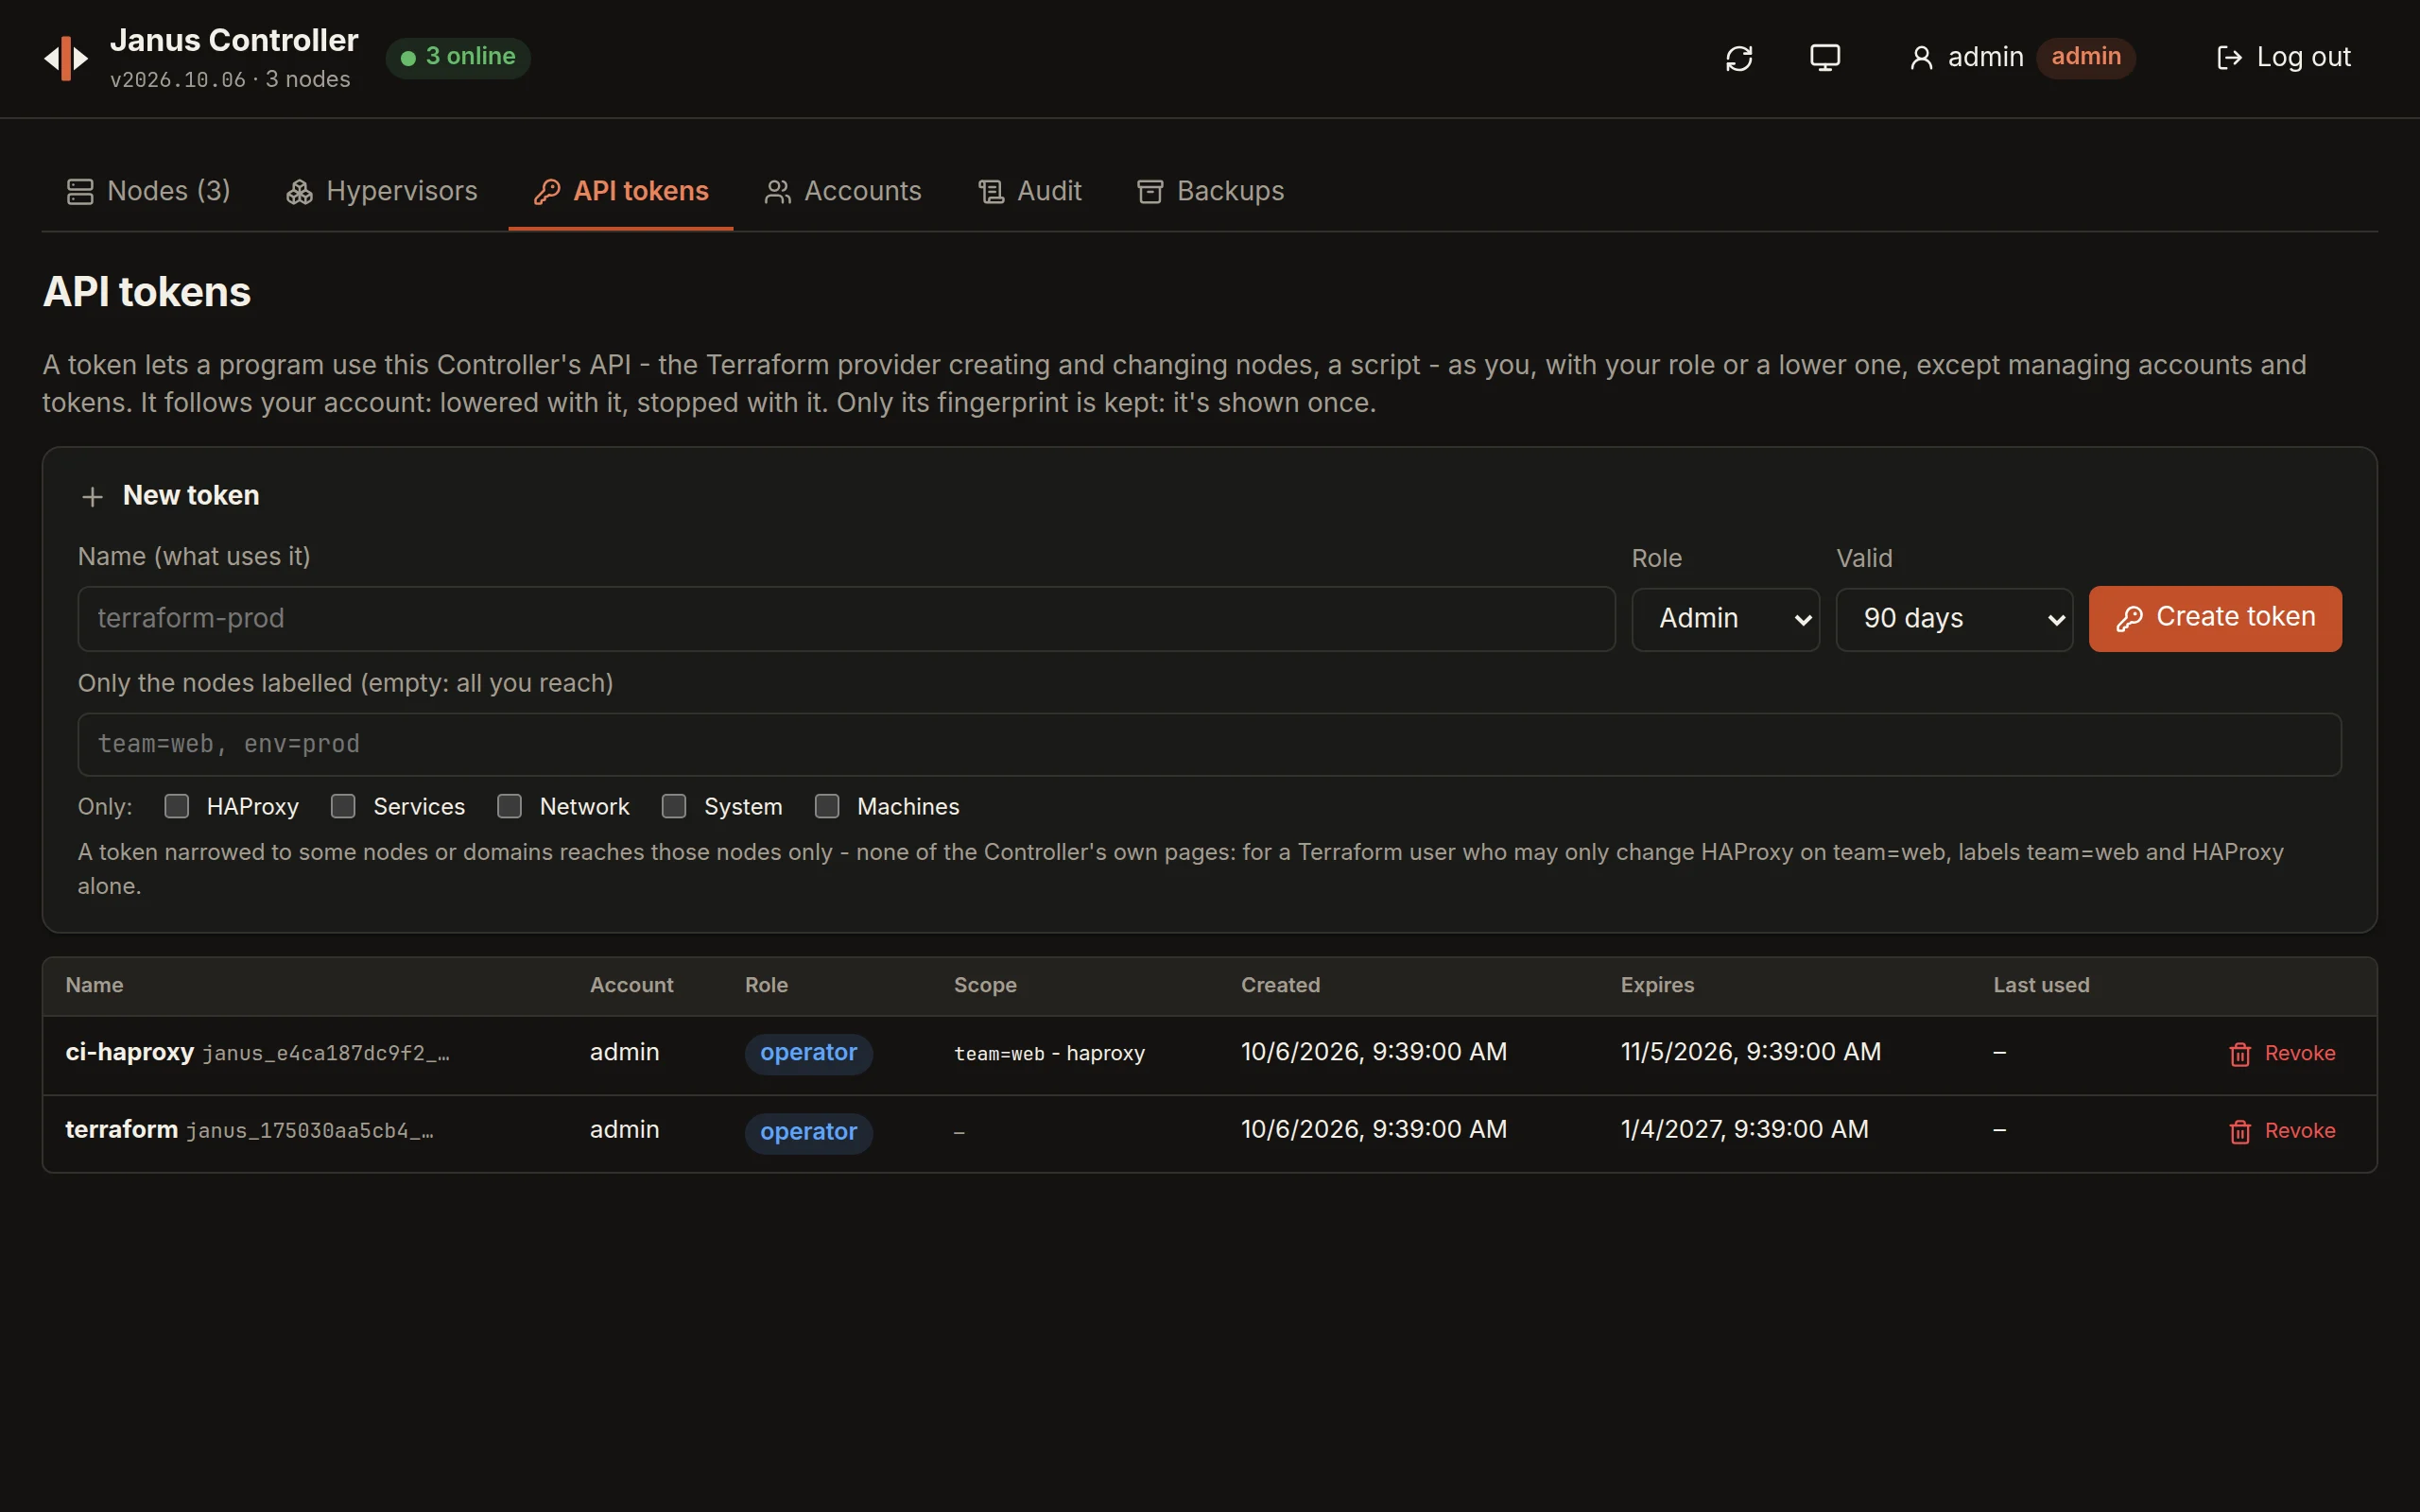Open the Backups tab

1210,191
